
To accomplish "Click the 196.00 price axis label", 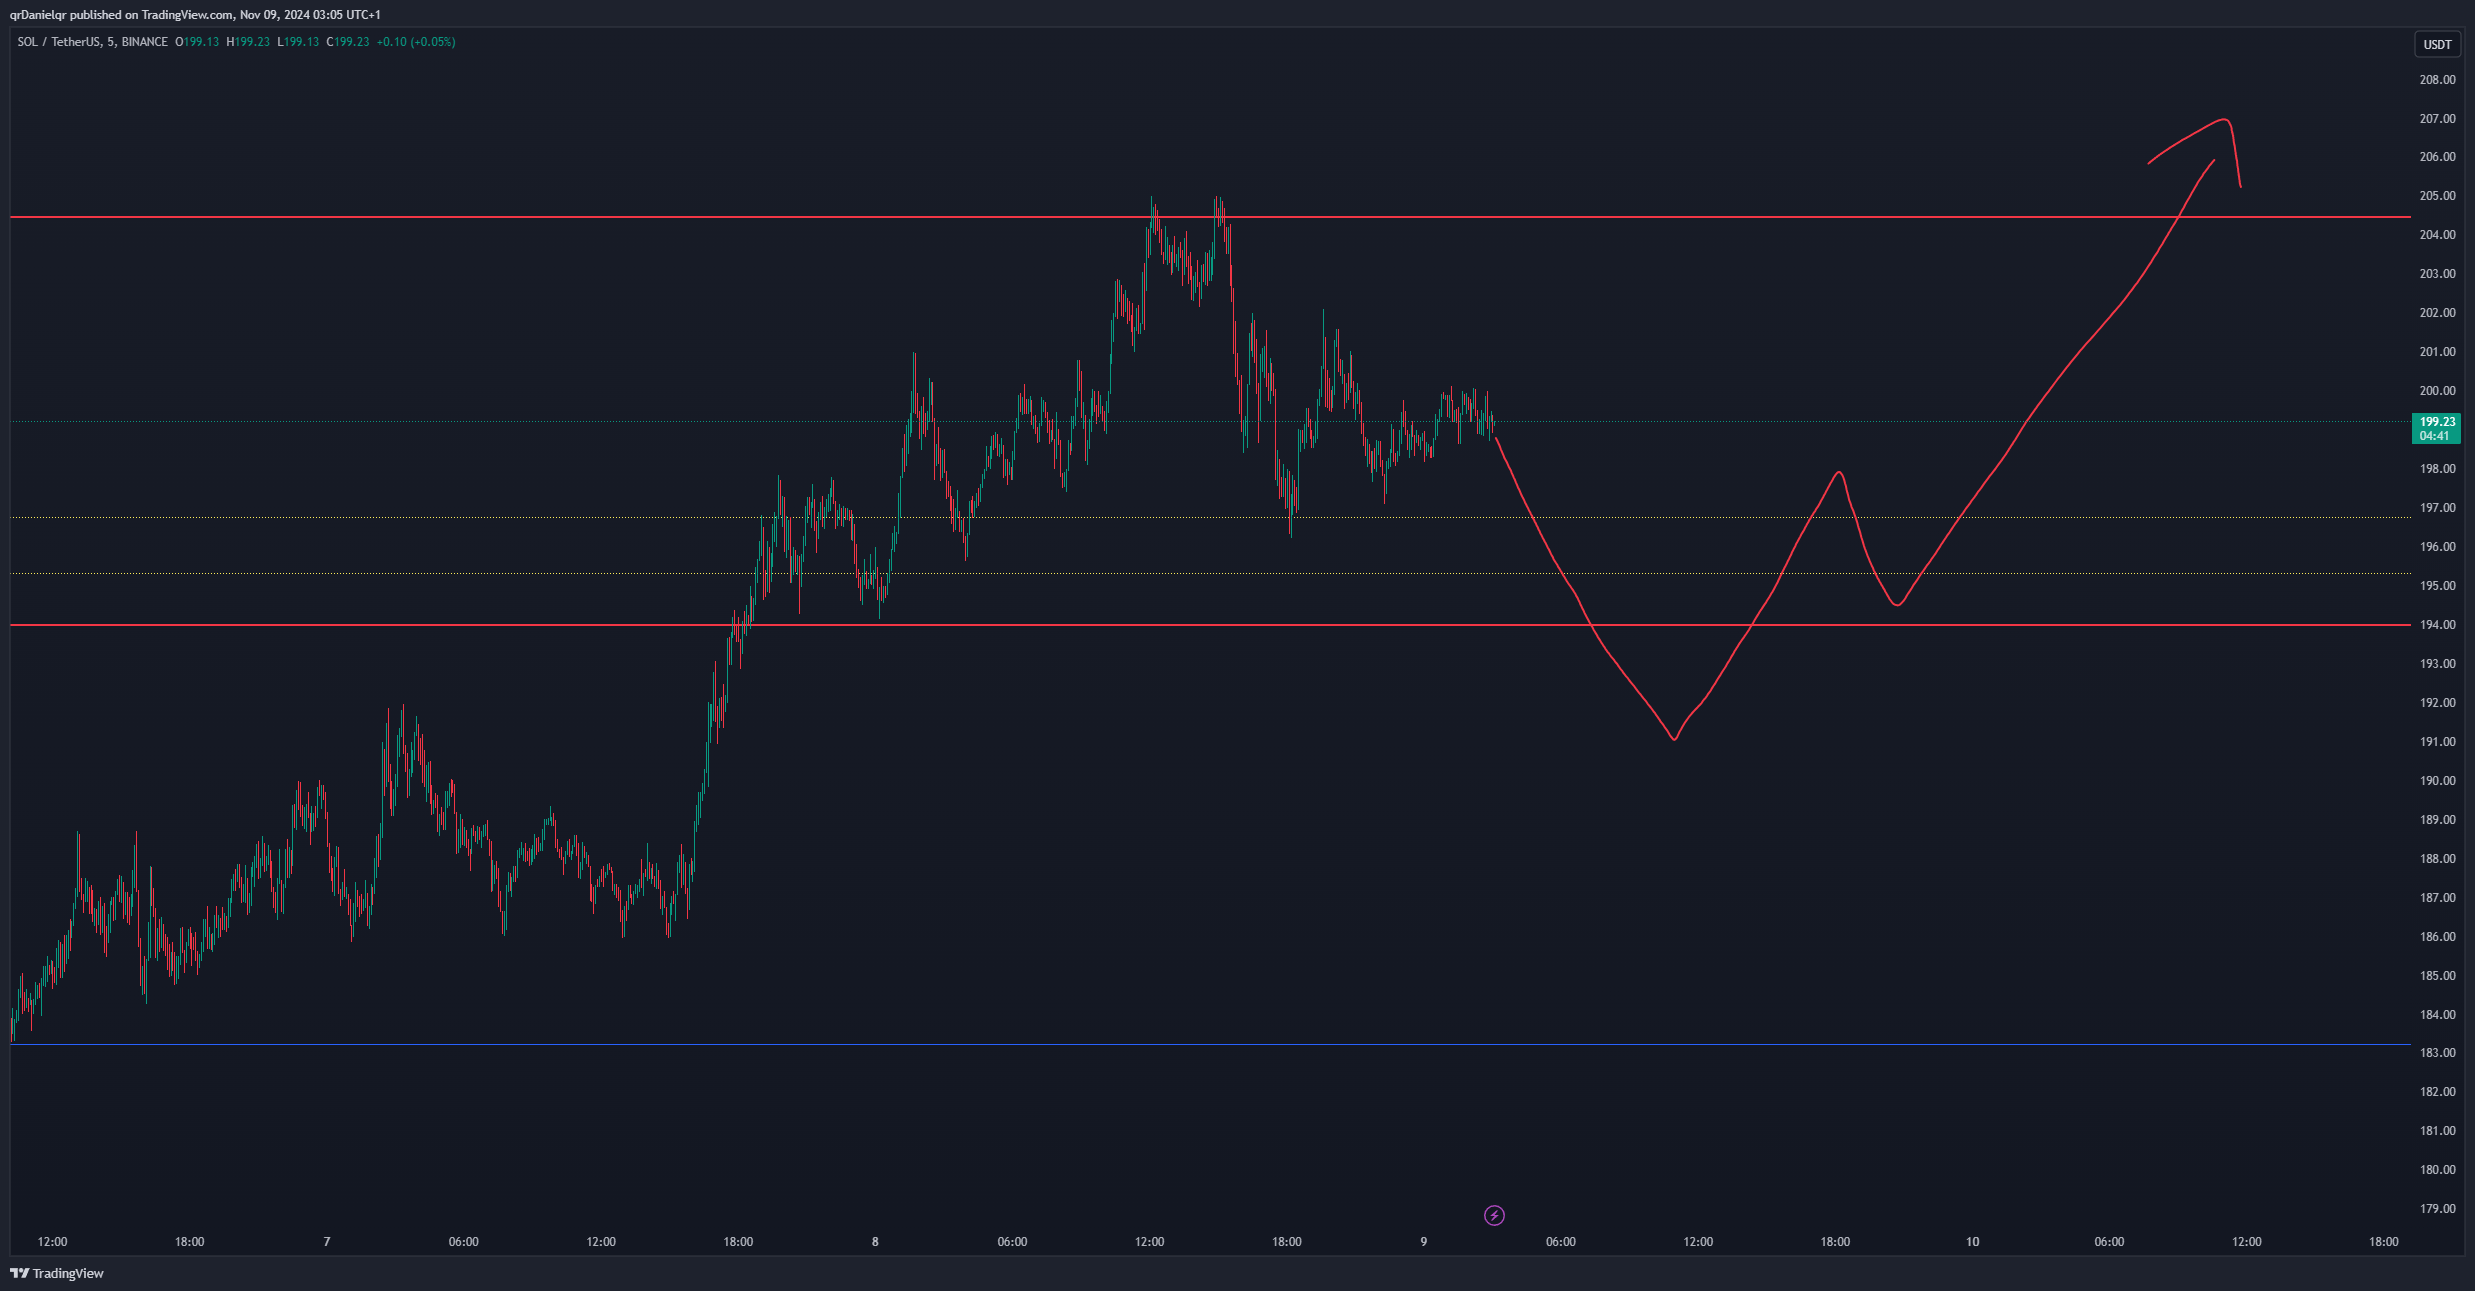I will click(x=2437, y=547).
